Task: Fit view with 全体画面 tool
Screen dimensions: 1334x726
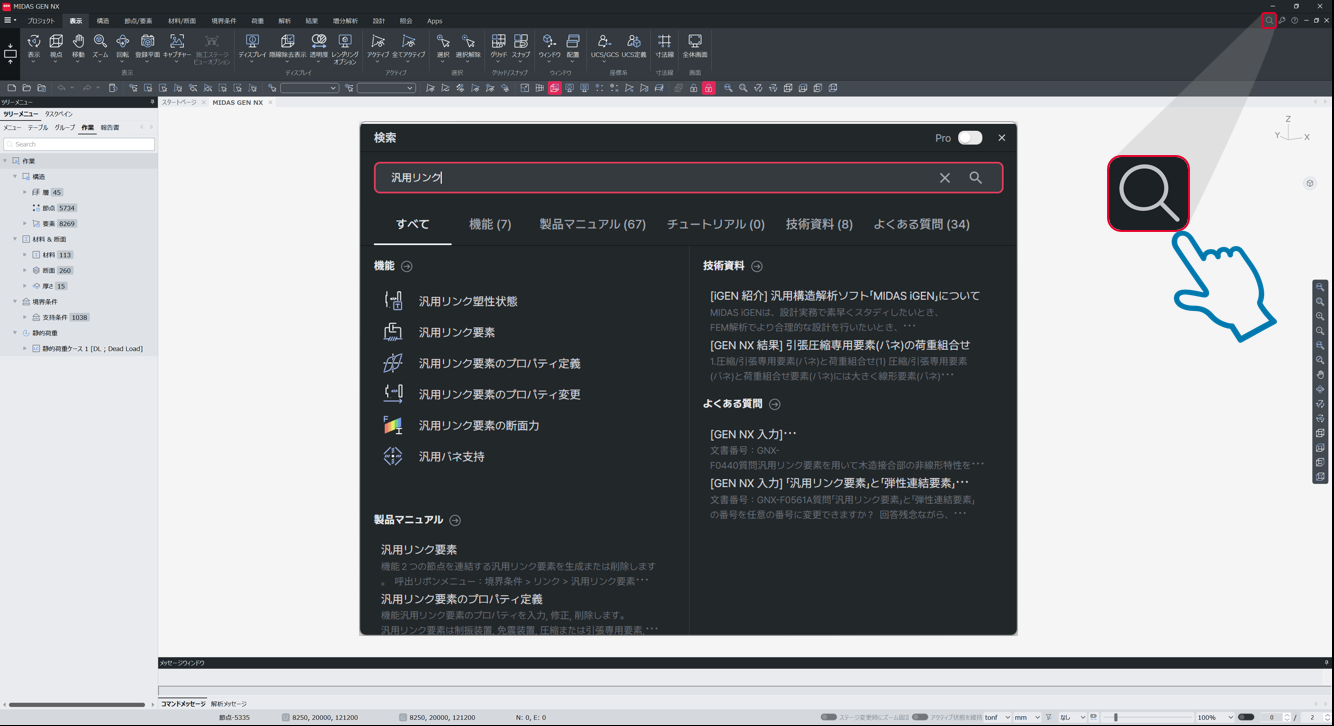Action: [695, 45]
